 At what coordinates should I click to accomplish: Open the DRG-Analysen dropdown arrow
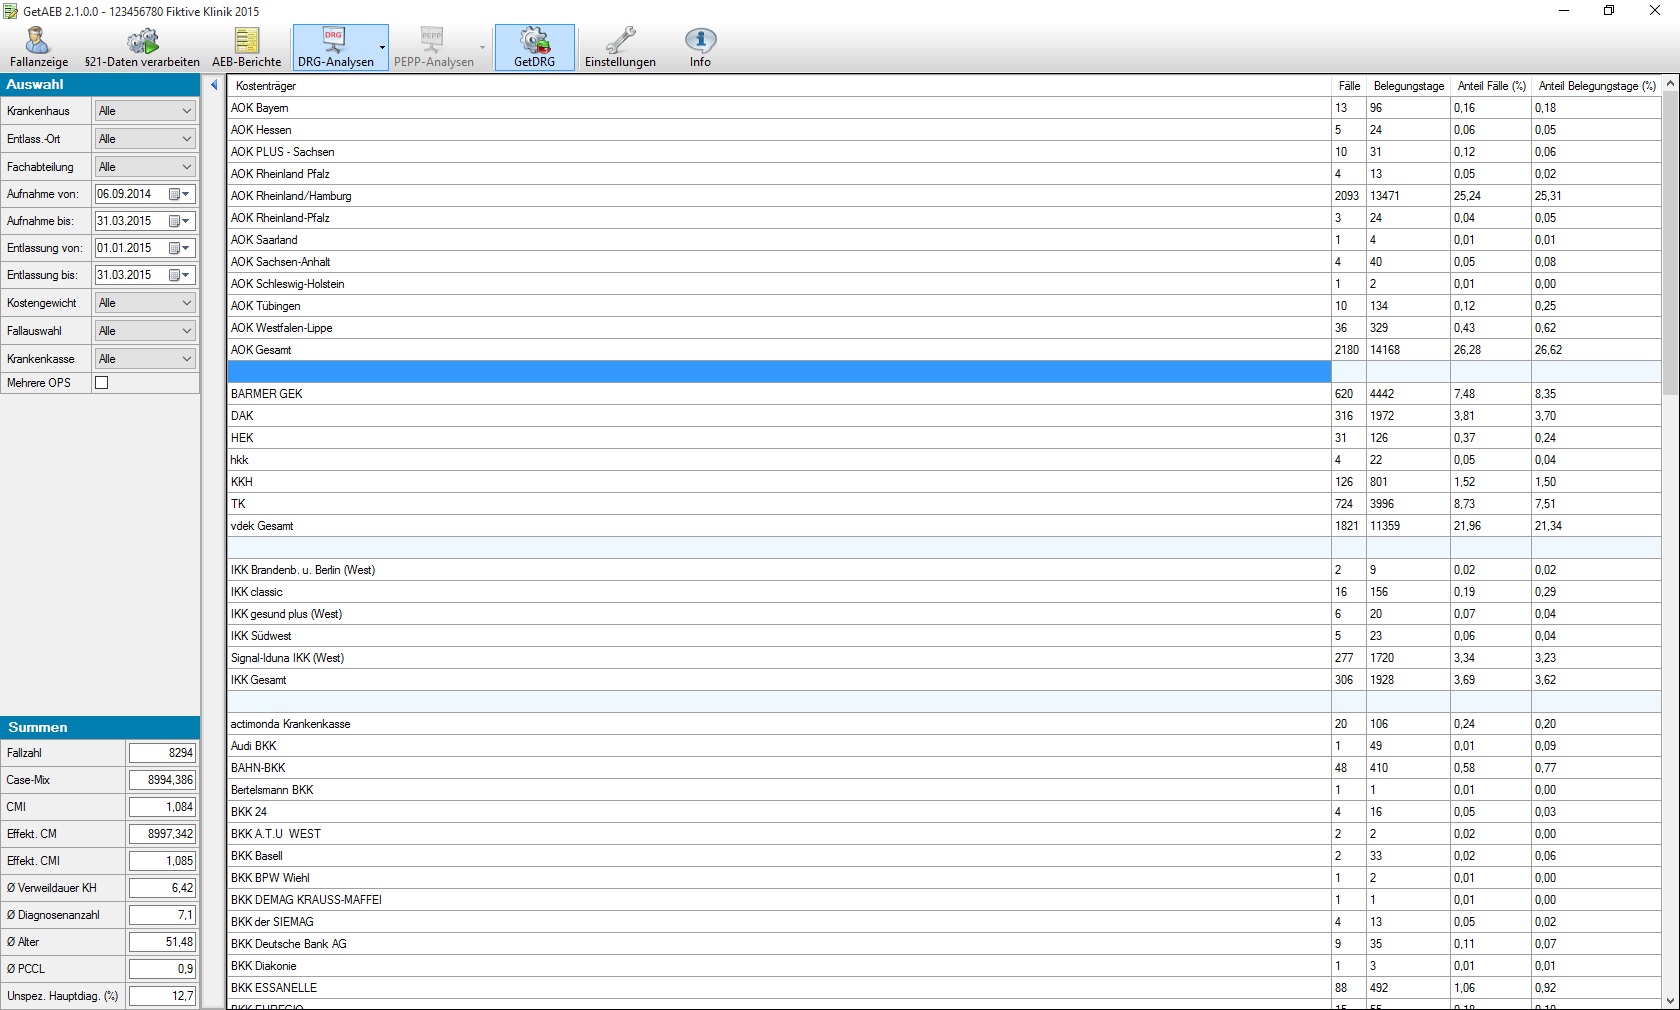point(382,48)
